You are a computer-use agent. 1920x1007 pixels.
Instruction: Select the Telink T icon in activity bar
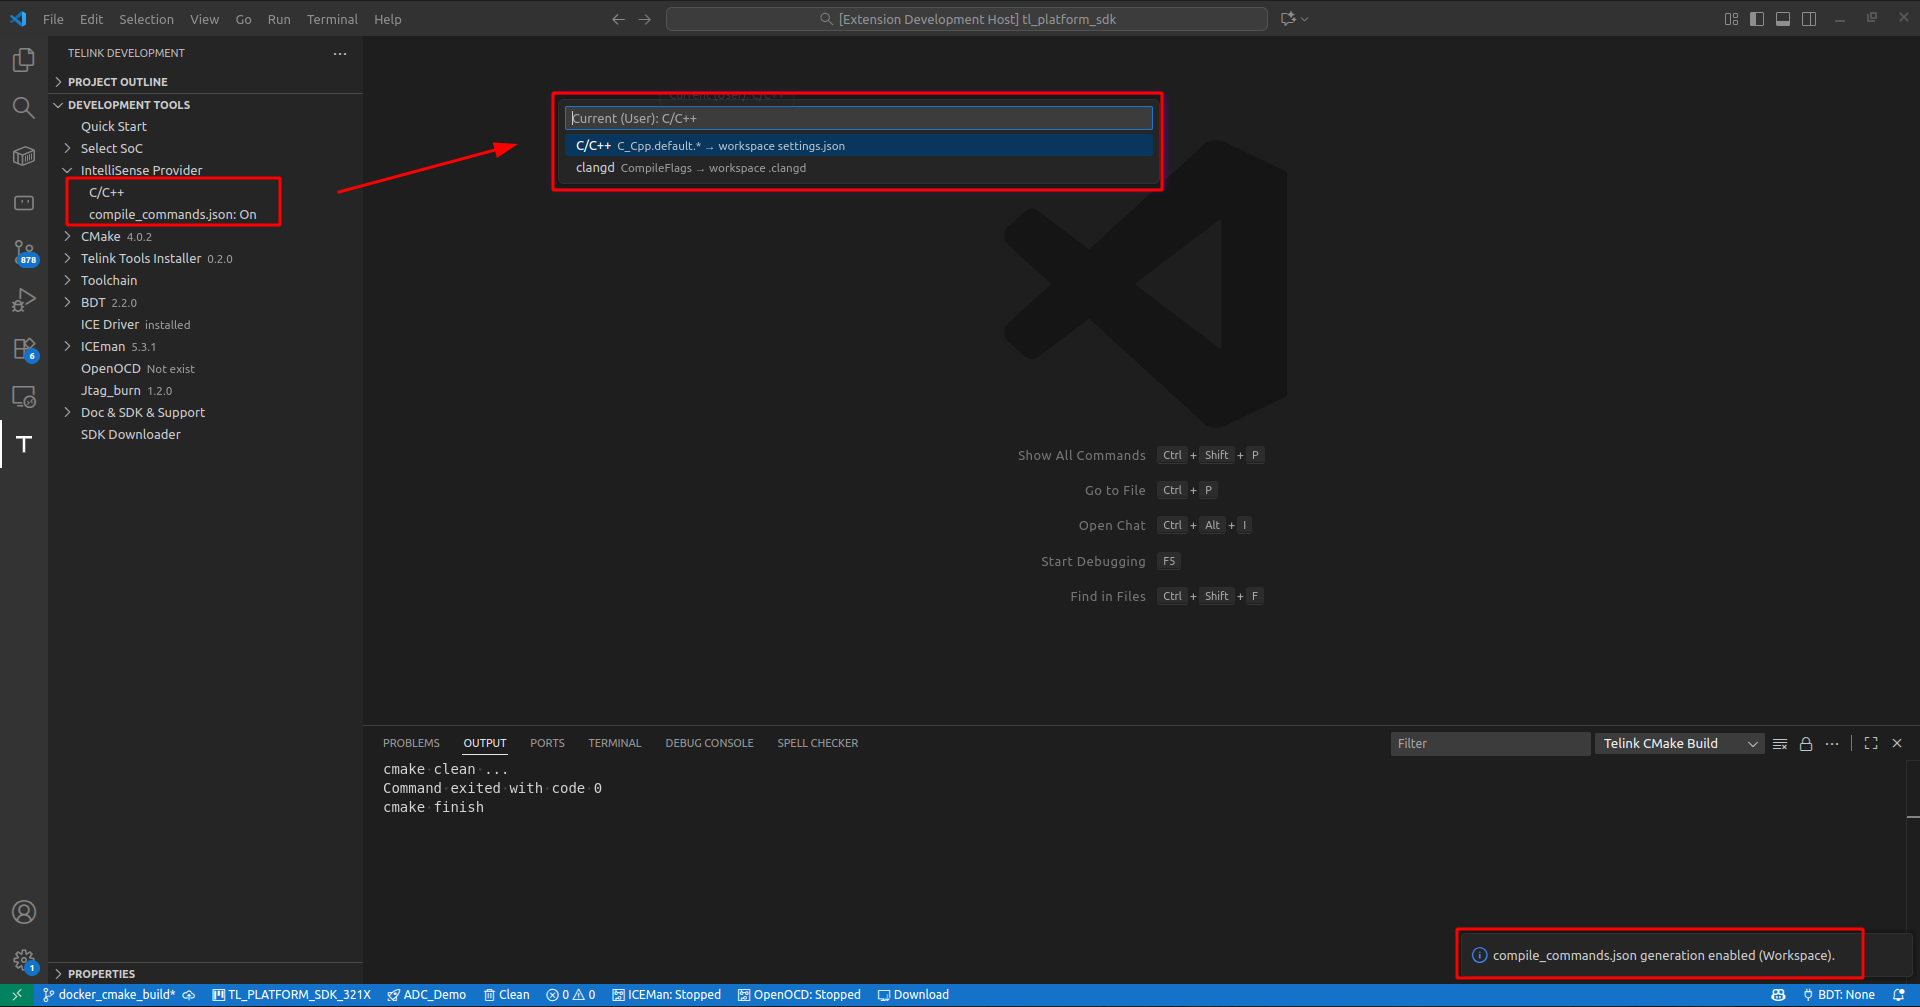pyautogui.click(x=24, y=444)
